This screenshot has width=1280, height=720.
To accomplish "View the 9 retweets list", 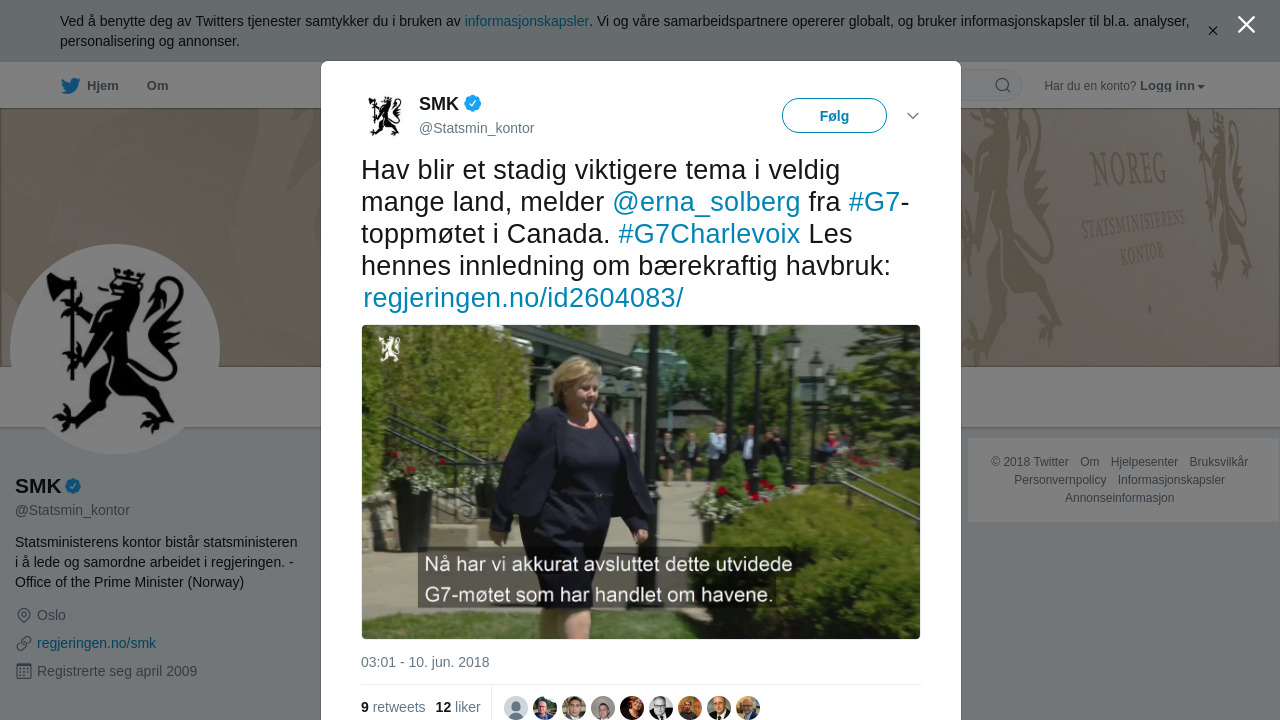I will coord(393,707).
